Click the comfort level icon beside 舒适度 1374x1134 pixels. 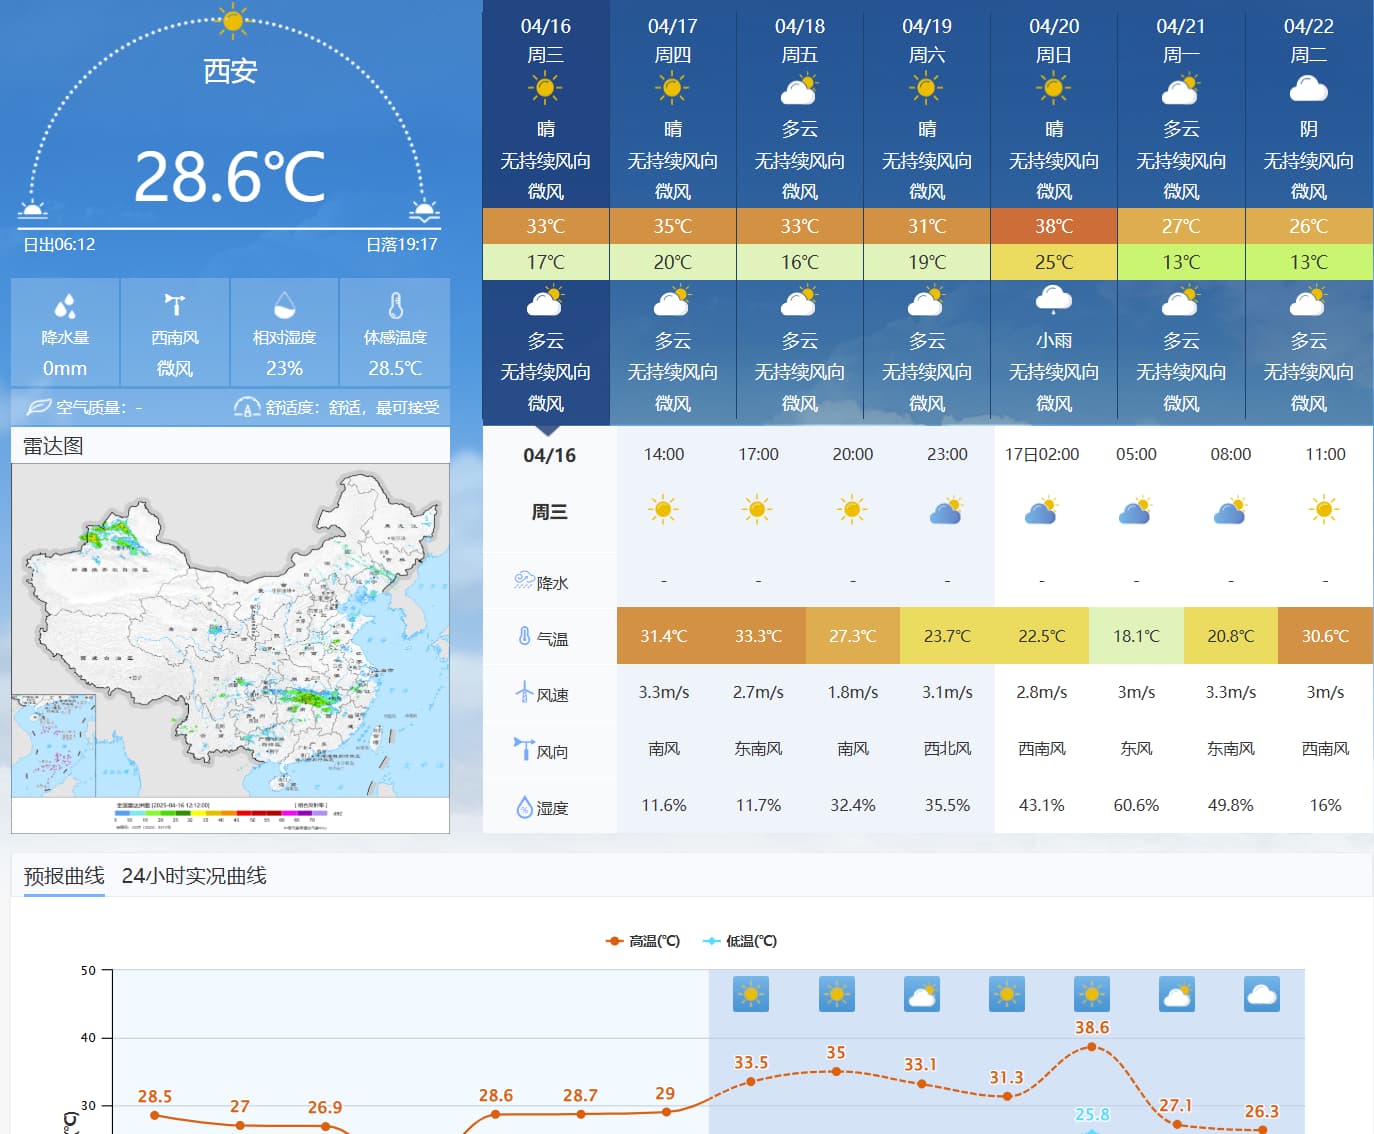coord(247,407)
